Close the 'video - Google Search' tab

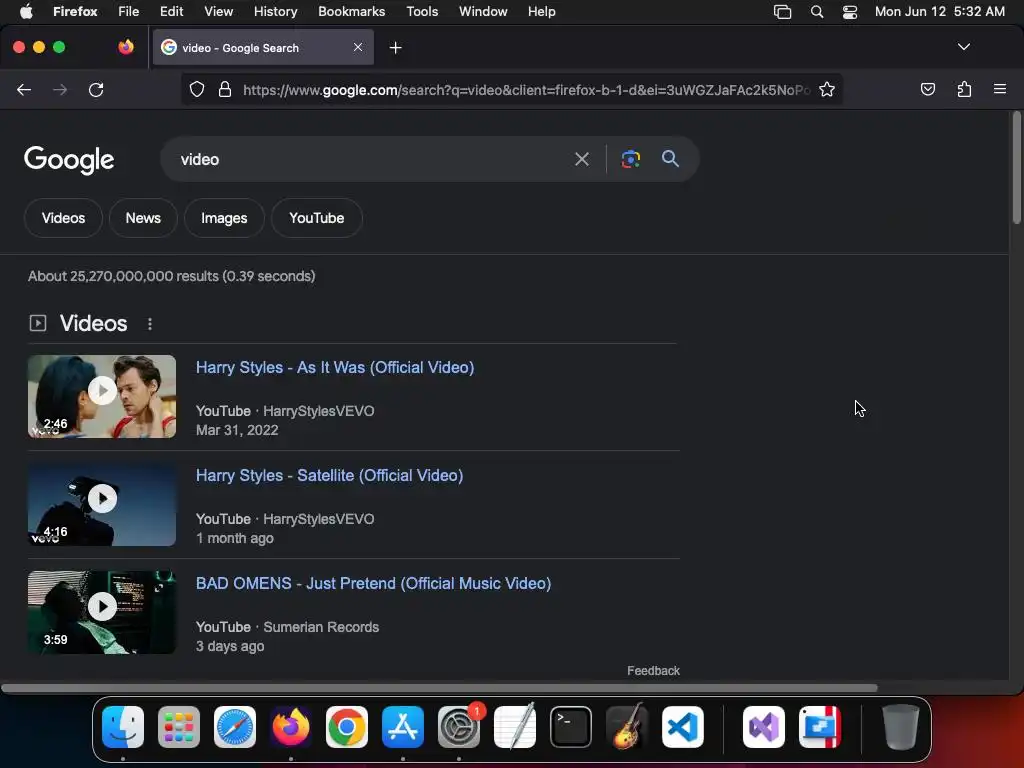[358, 47]
